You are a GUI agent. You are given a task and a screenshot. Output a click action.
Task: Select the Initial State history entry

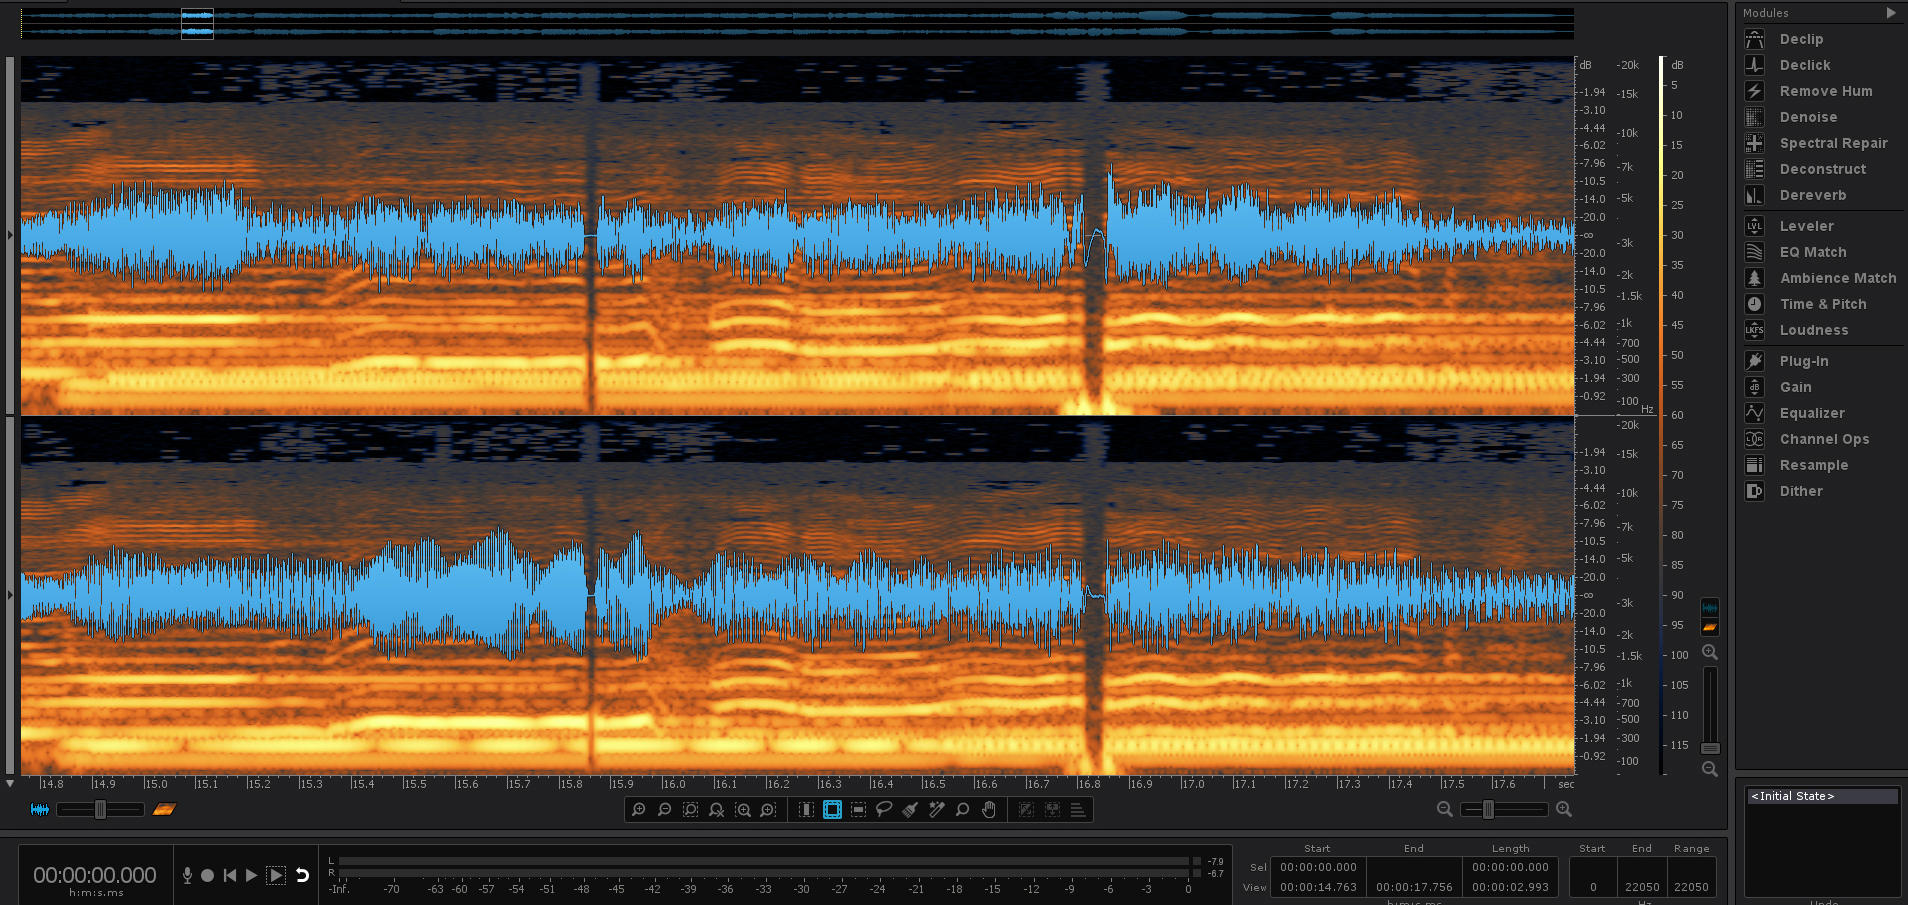tap(1822, 796)
